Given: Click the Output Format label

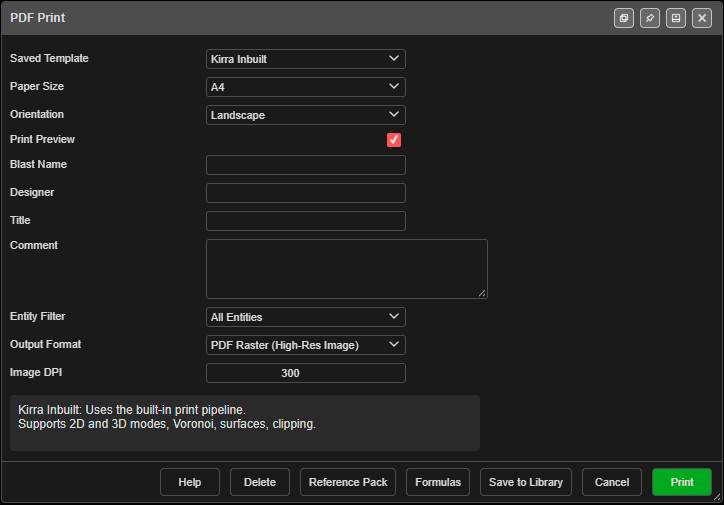Looking at the screenshot, I should 45,344.
